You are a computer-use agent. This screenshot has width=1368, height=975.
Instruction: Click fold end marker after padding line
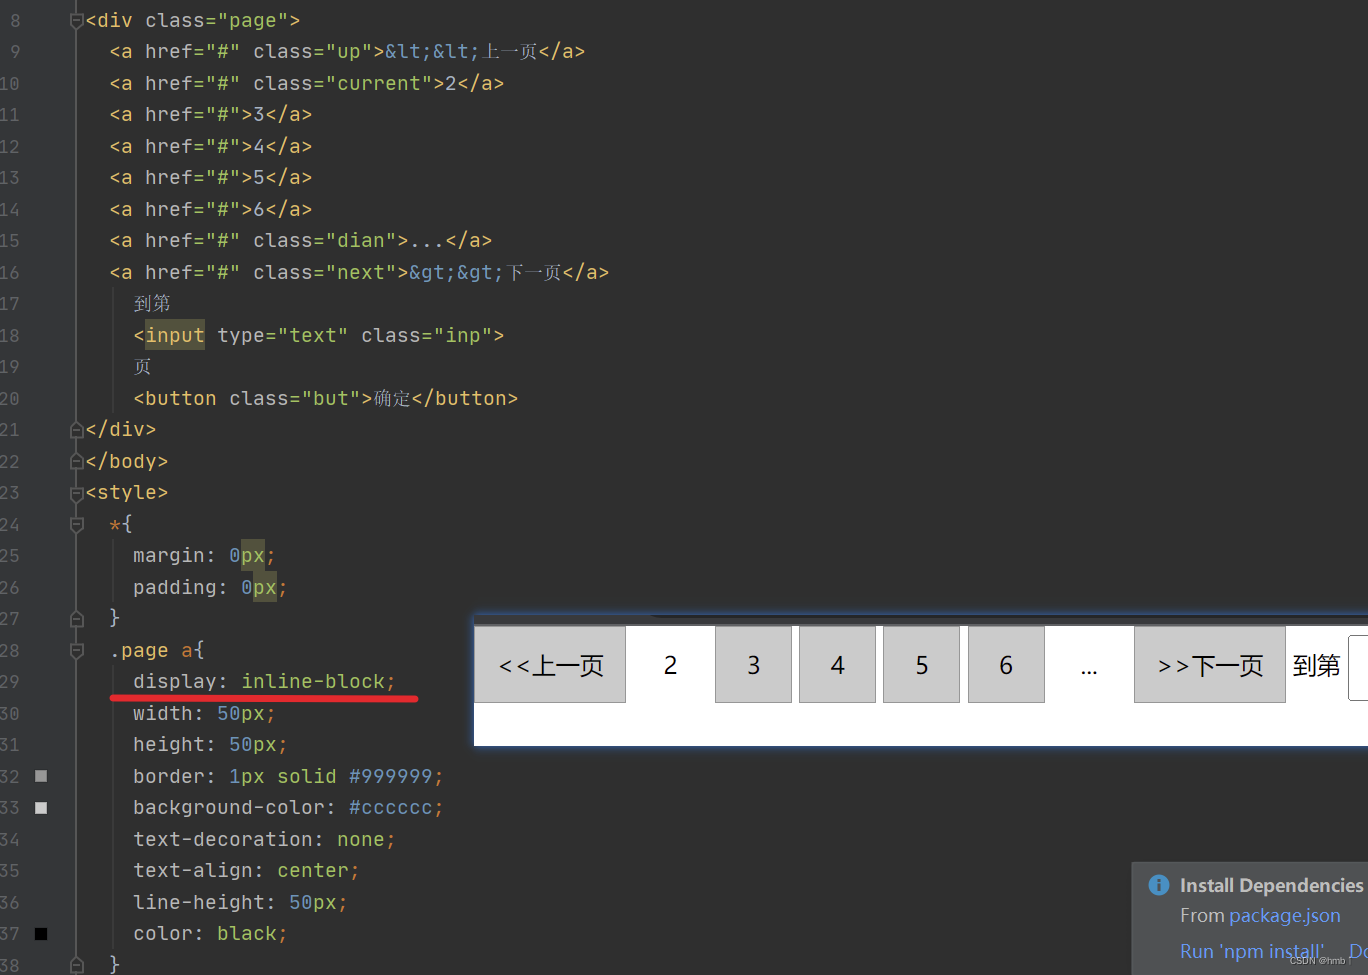tap(77, 619)
